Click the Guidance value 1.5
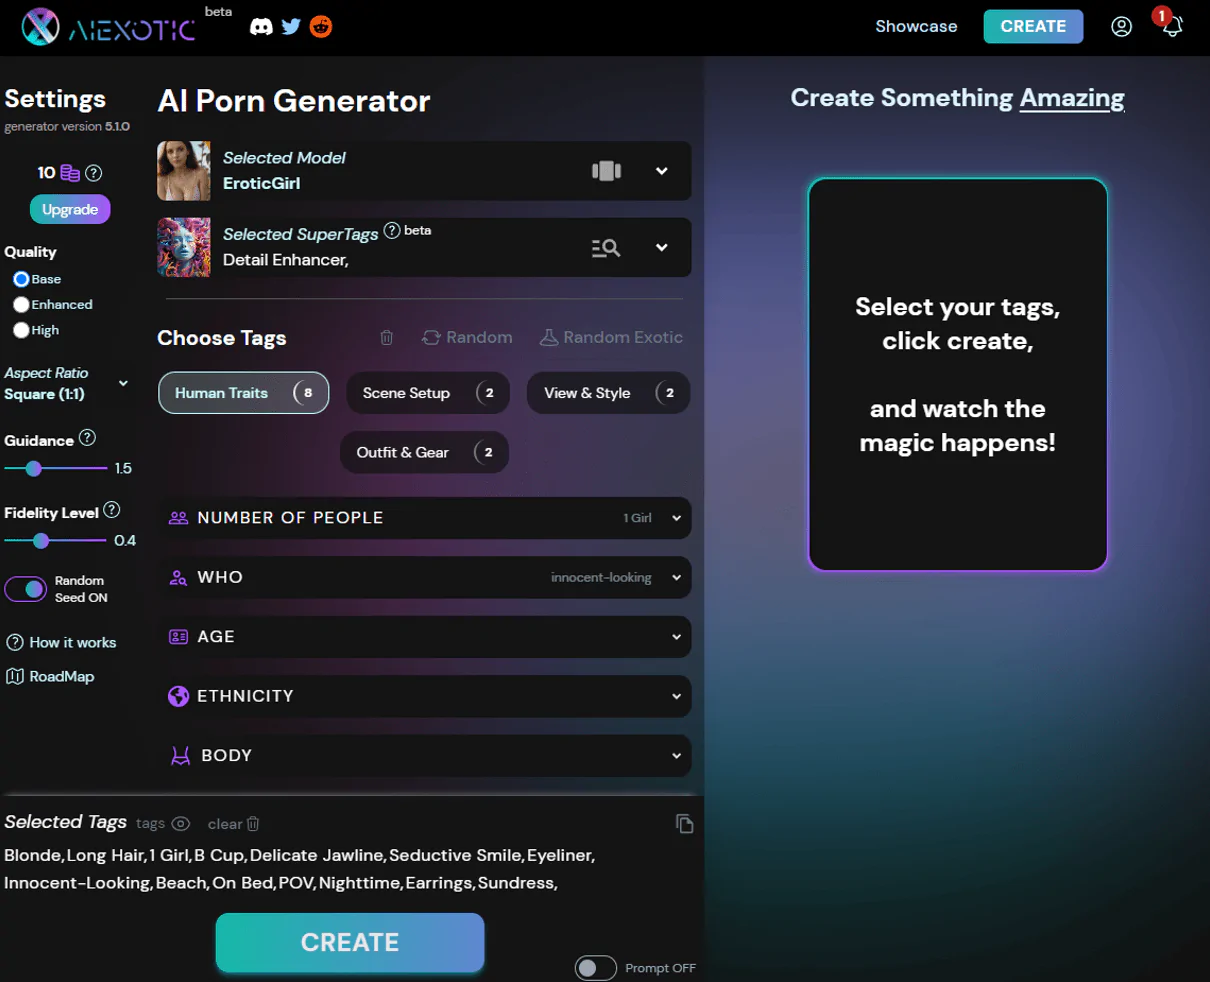The image size is (1210, 982). pos(123,468)
